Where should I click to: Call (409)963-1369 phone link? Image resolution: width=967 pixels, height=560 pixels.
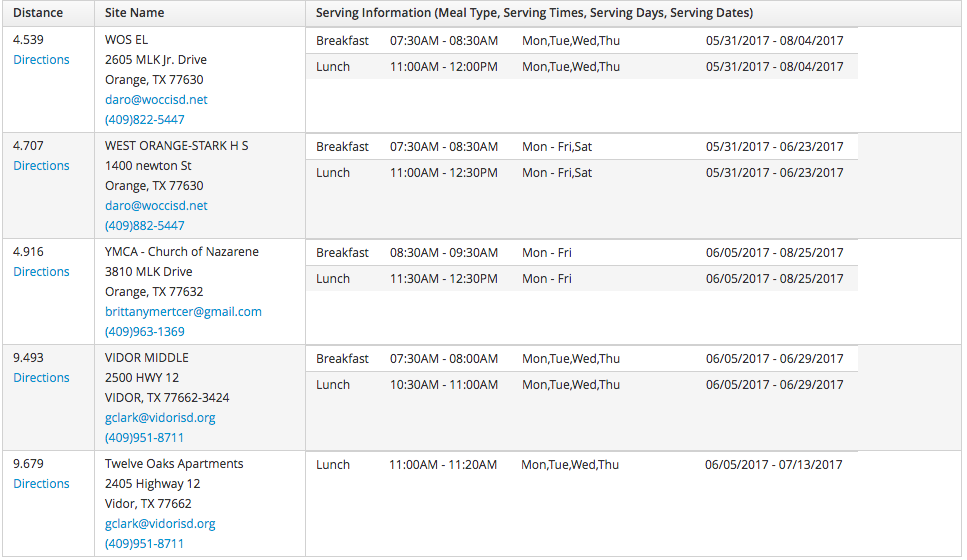pos(144,332)
